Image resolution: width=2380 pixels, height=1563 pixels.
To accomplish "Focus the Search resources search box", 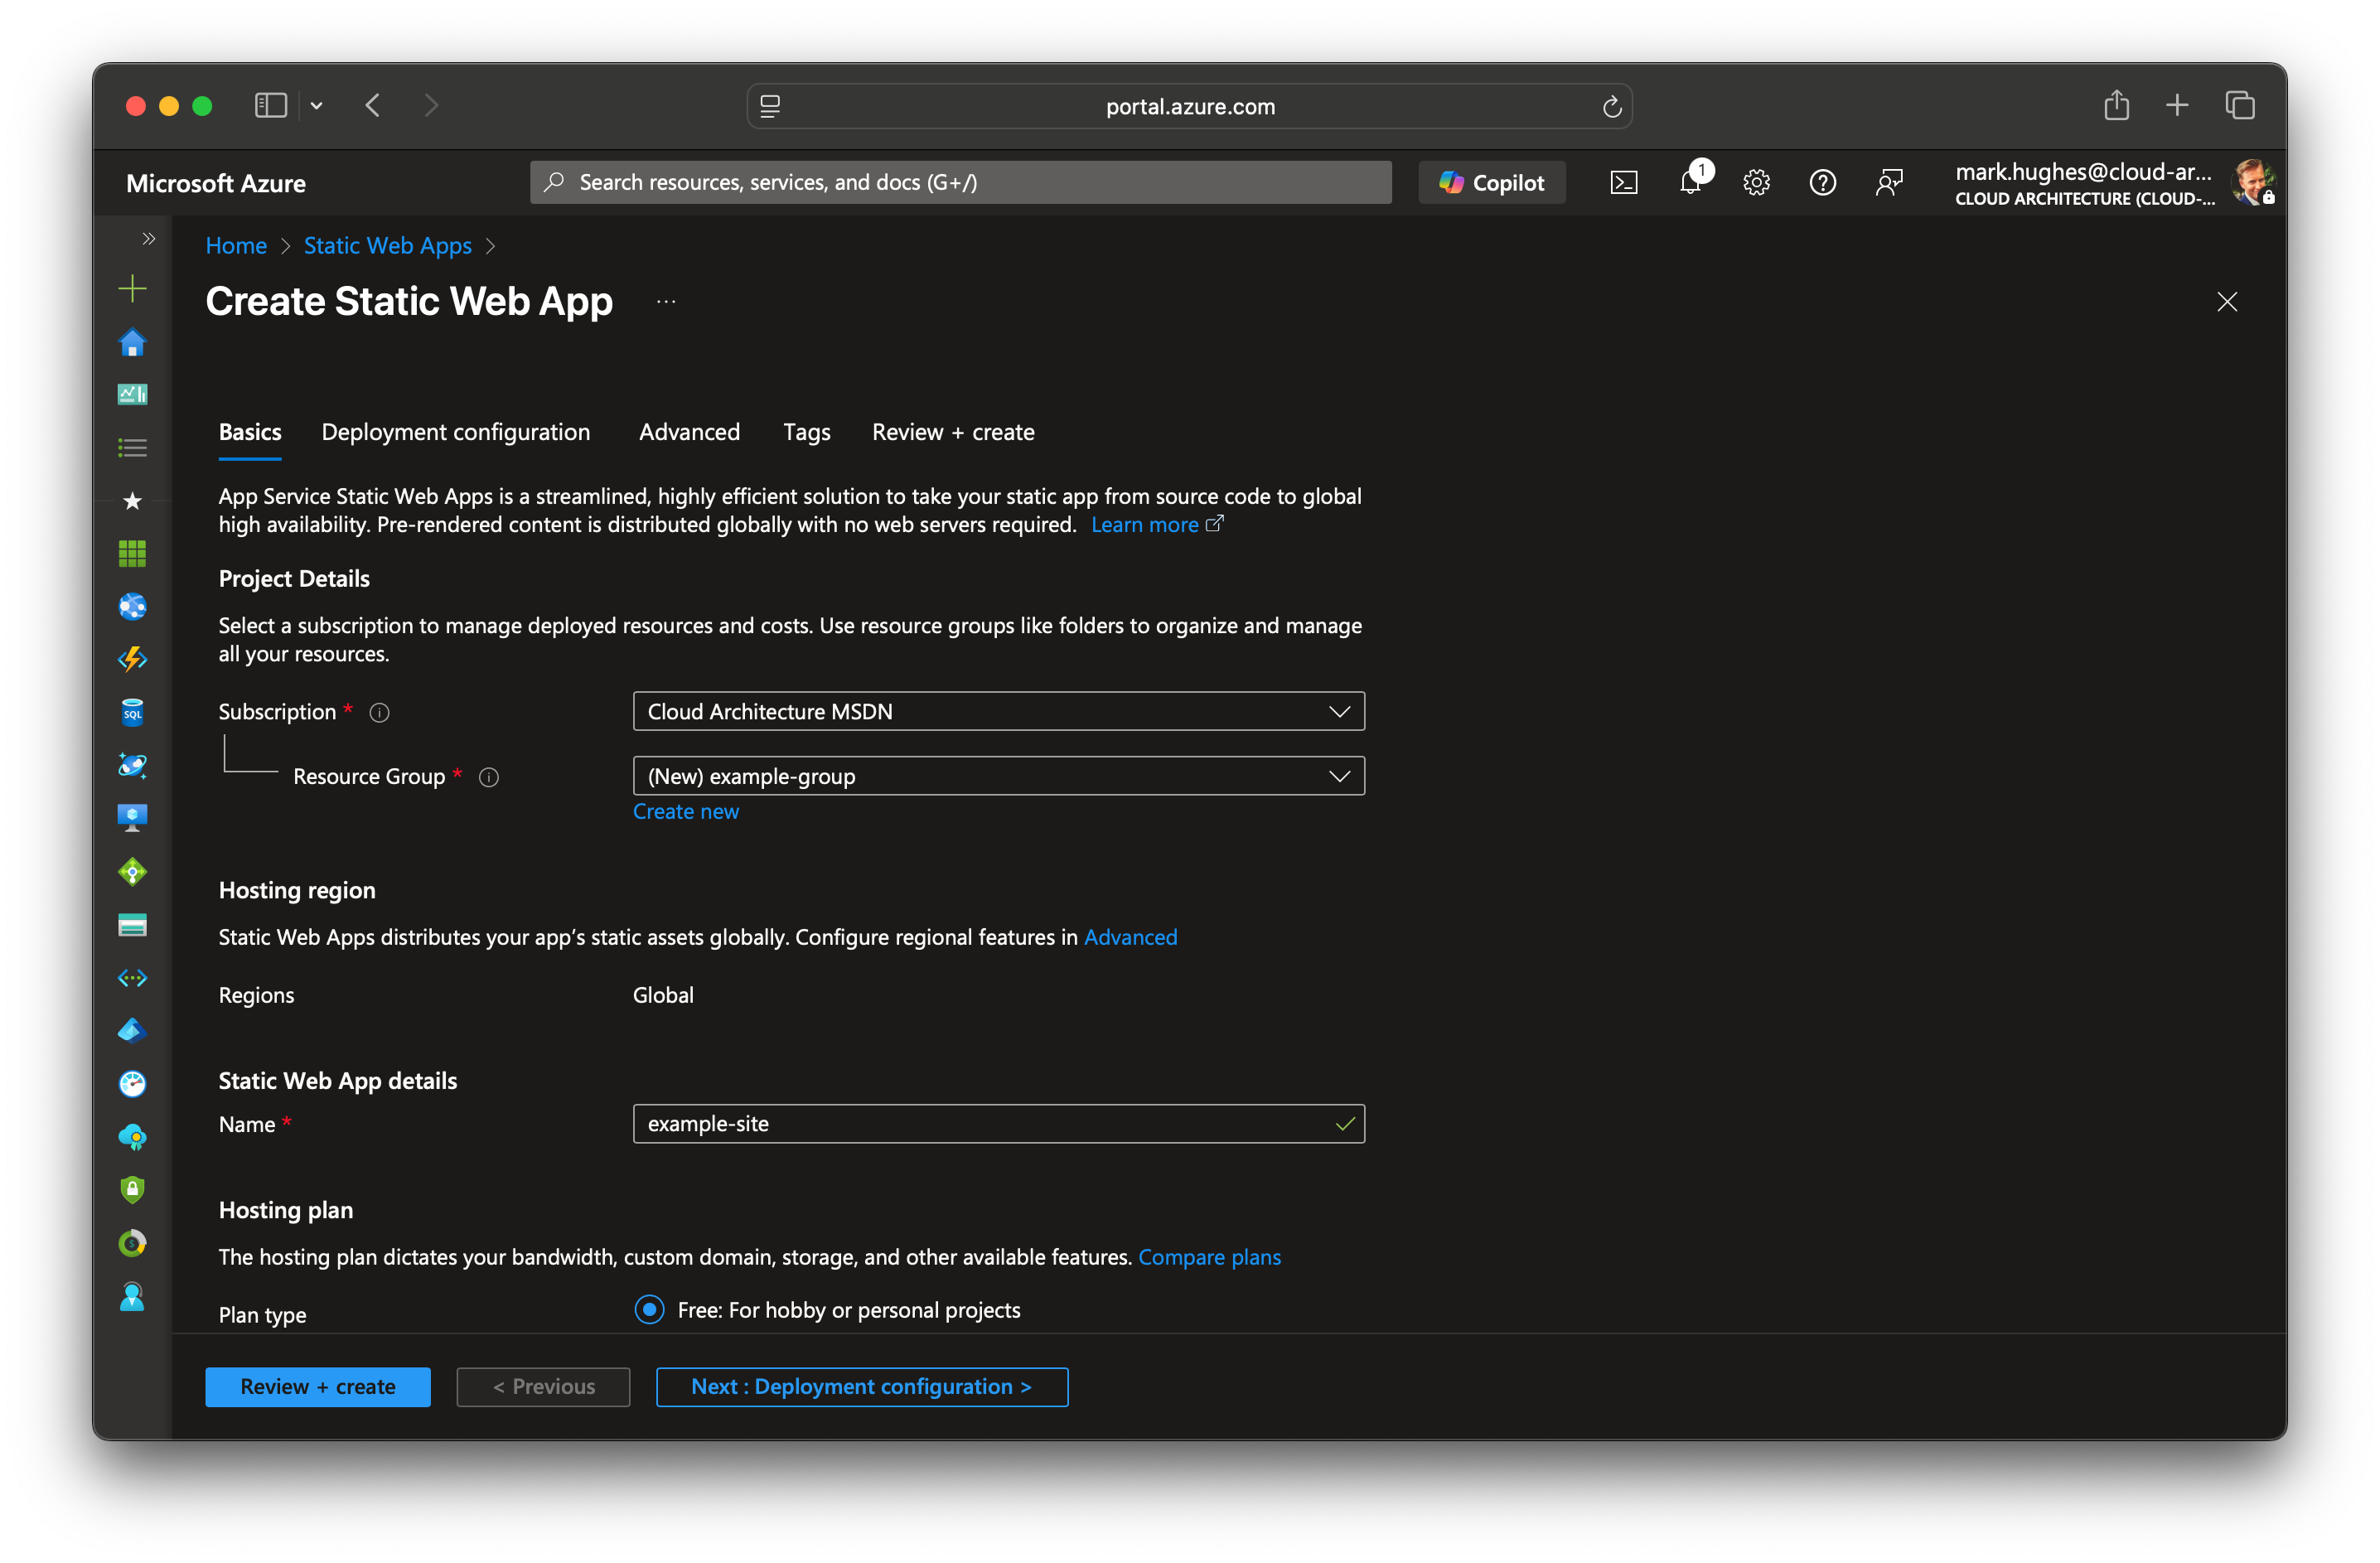I will [961, 182].
